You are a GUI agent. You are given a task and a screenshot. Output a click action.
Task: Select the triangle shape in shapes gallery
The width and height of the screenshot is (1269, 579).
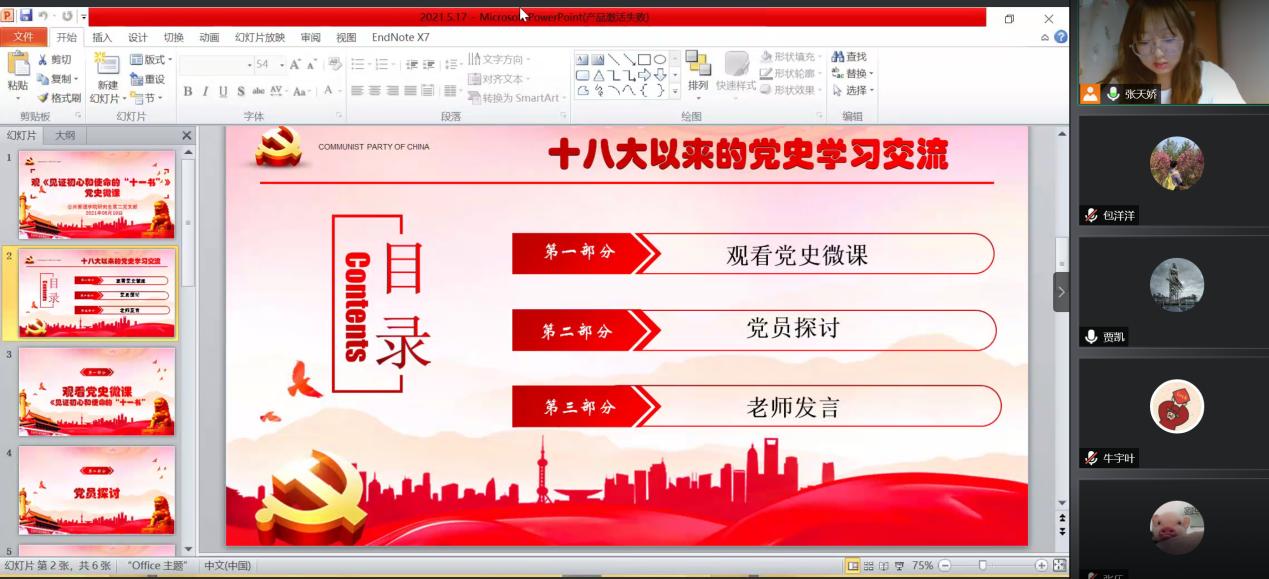[x=598, y=75]
